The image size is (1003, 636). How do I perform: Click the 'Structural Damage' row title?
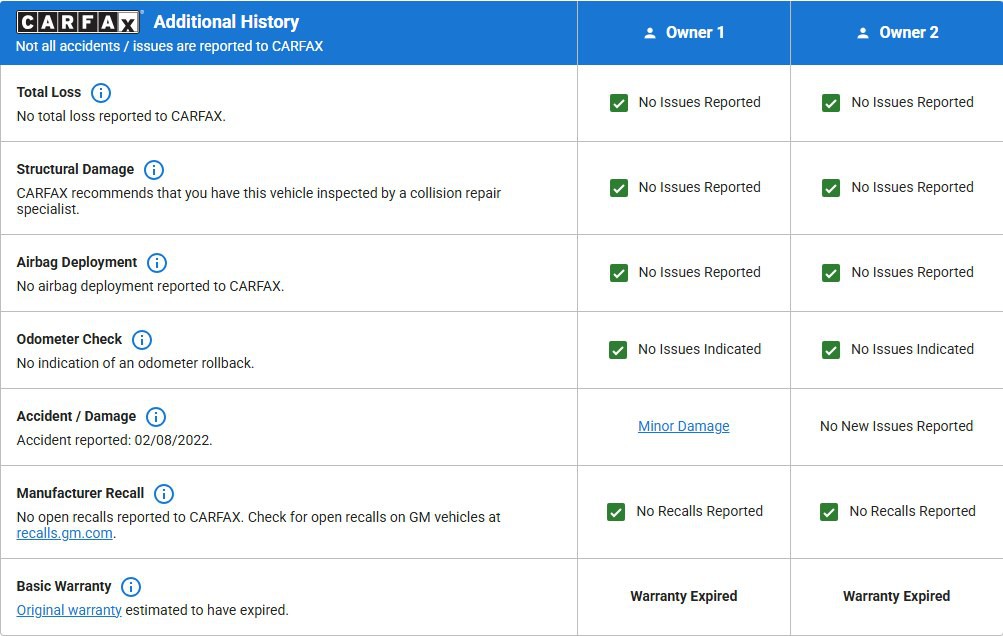(75, 169)
